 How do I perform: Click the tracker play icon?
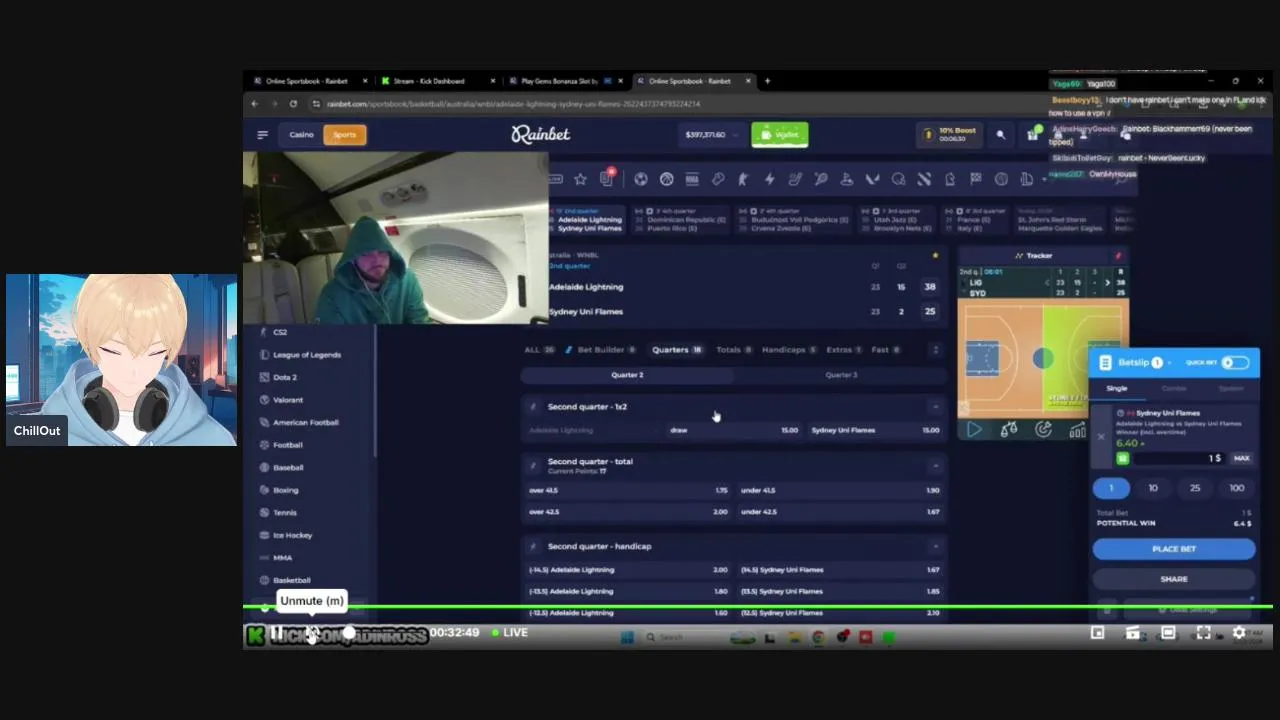coord(974,430)
